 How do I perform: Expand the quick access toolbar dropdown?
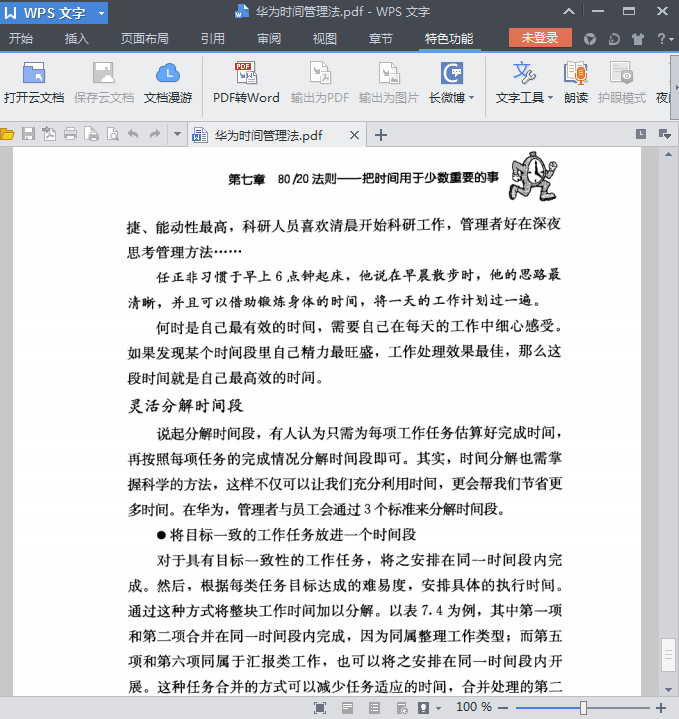pos(177,134)
